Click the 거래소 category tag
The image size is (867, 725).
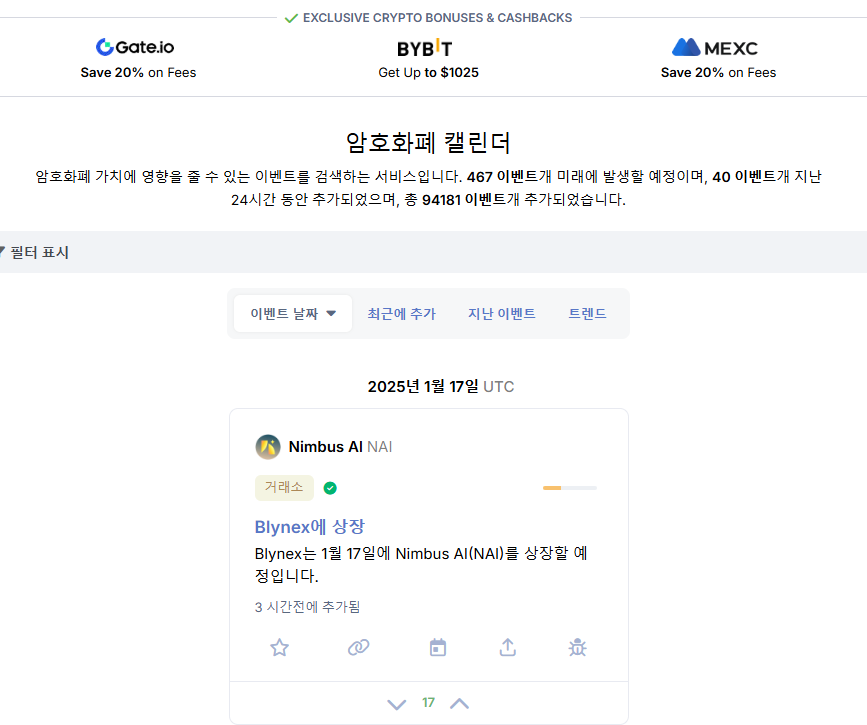284,488
